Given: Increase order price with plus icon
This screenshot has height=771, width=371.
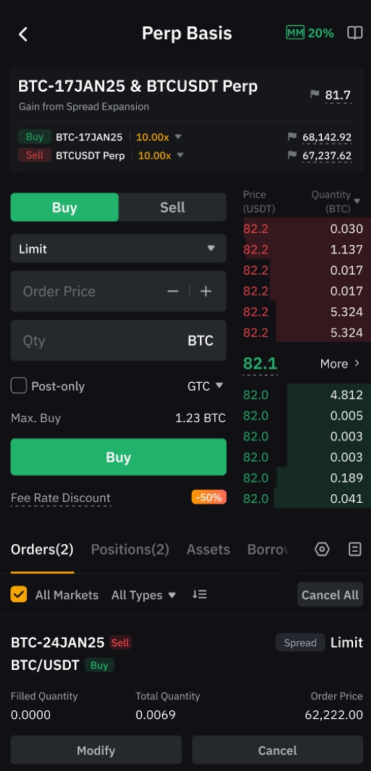Looking at the screenshot, I should pos(205,291).
